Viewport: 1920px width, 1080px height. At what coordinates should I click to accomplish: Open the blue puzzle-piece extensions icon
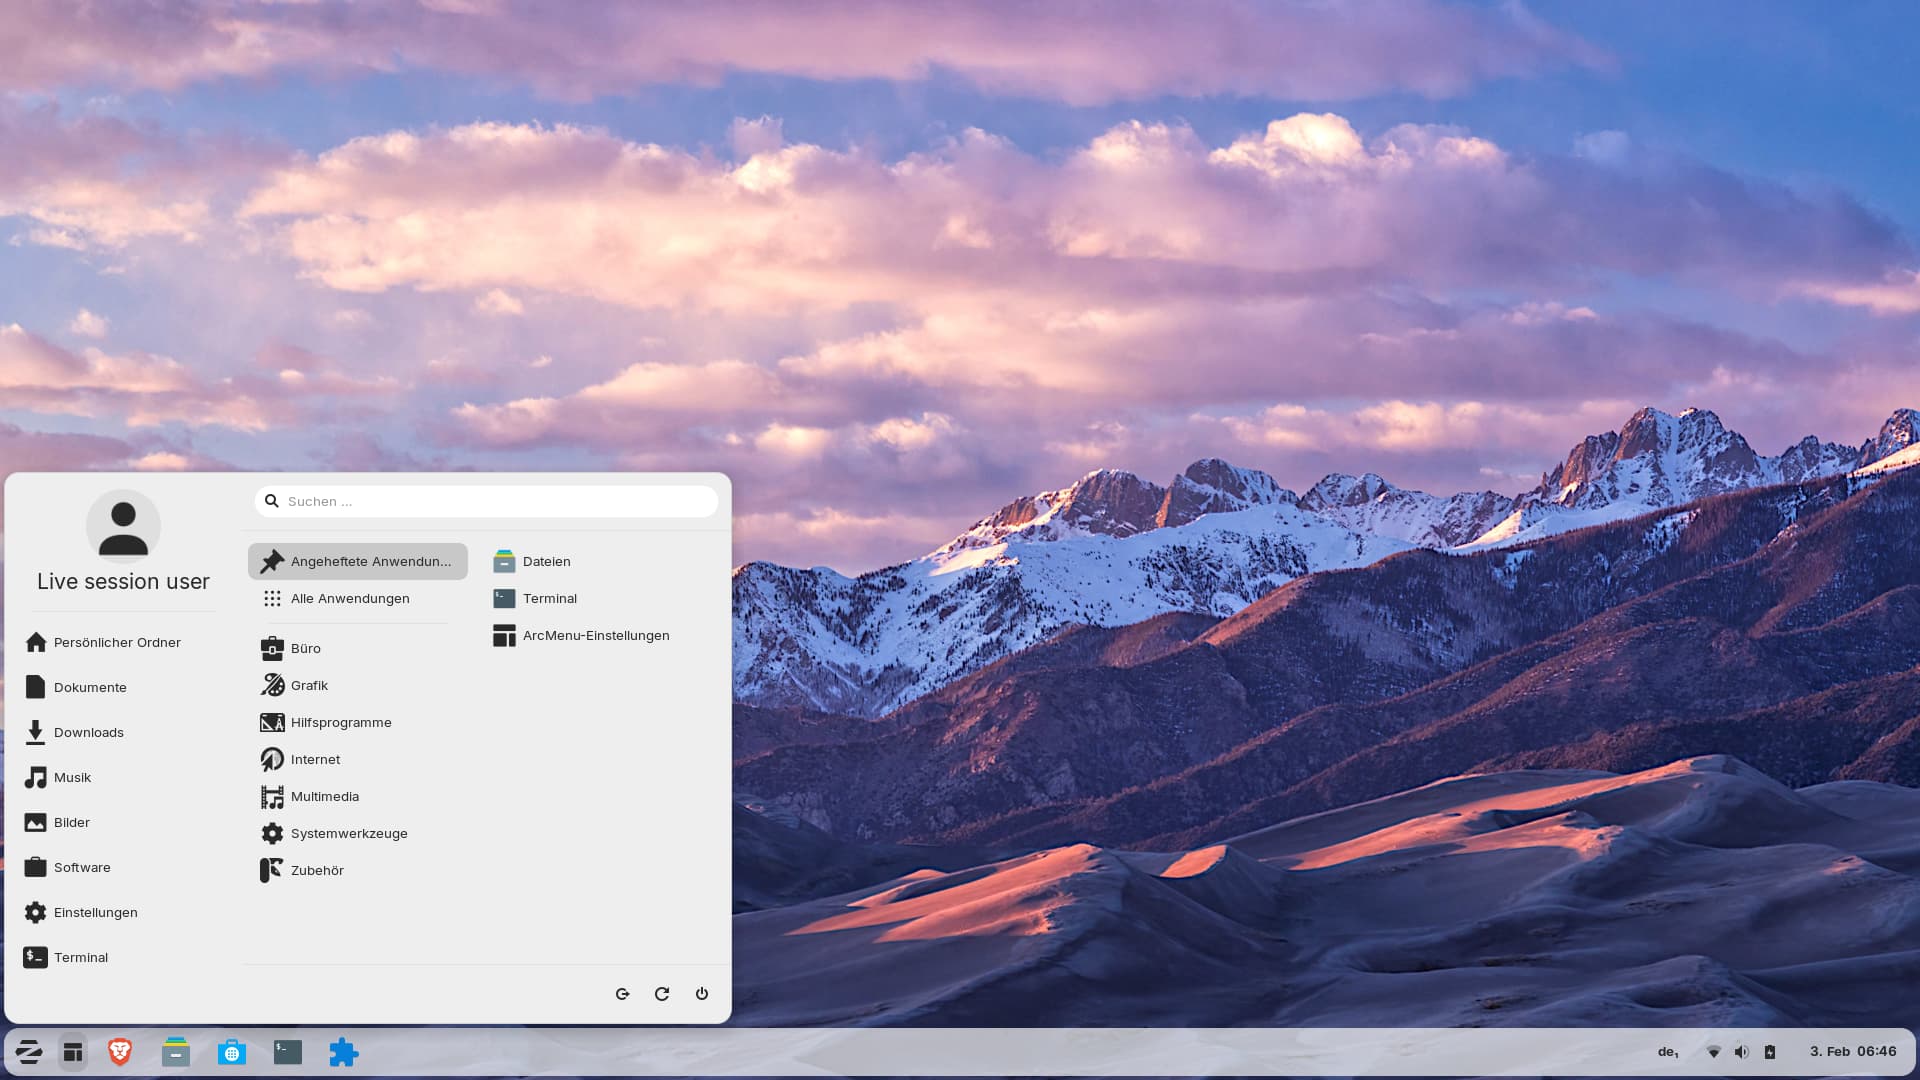point(343,1052)
